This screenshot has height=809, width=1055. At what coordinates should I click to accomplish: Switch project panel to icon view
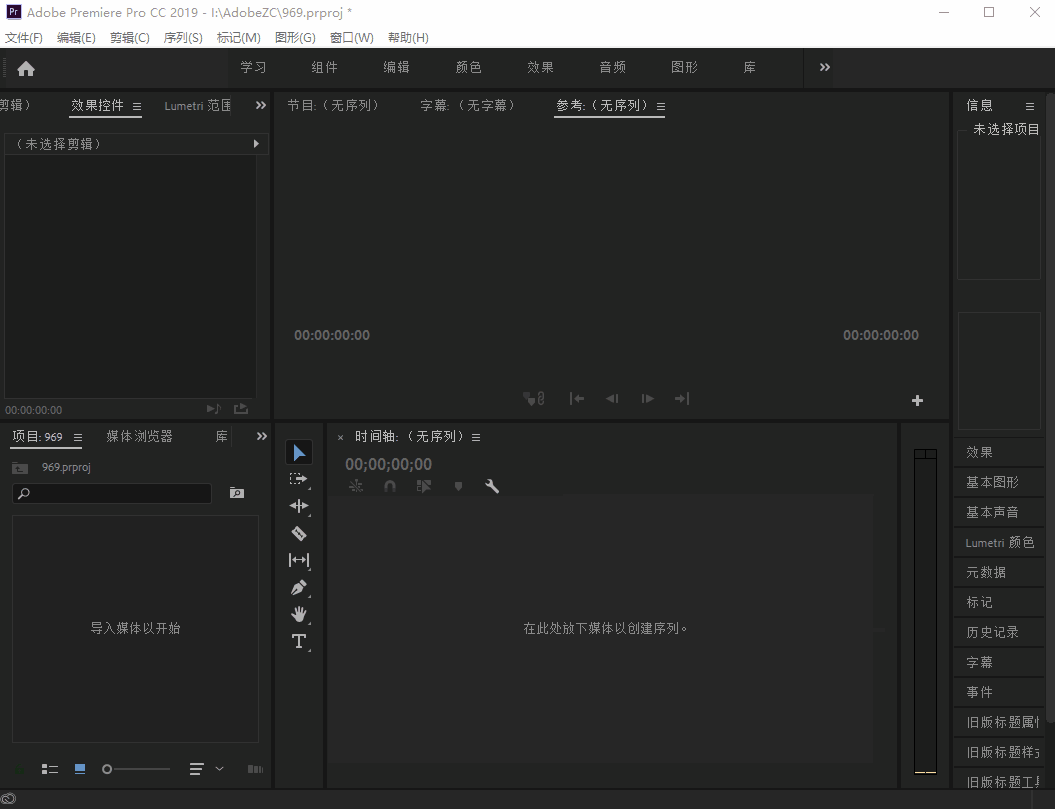(80, 769)
